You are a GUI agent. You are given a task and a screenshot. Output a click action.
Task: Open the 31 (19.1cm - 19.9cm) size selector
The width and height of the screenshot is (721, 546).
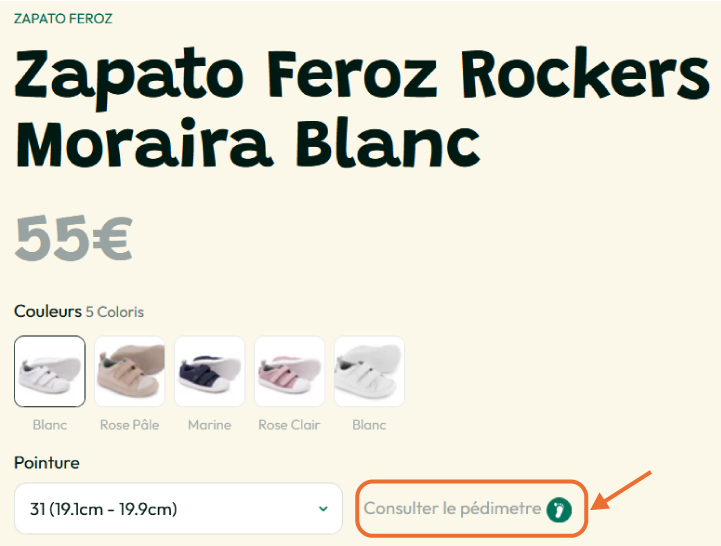pos(178,509)
